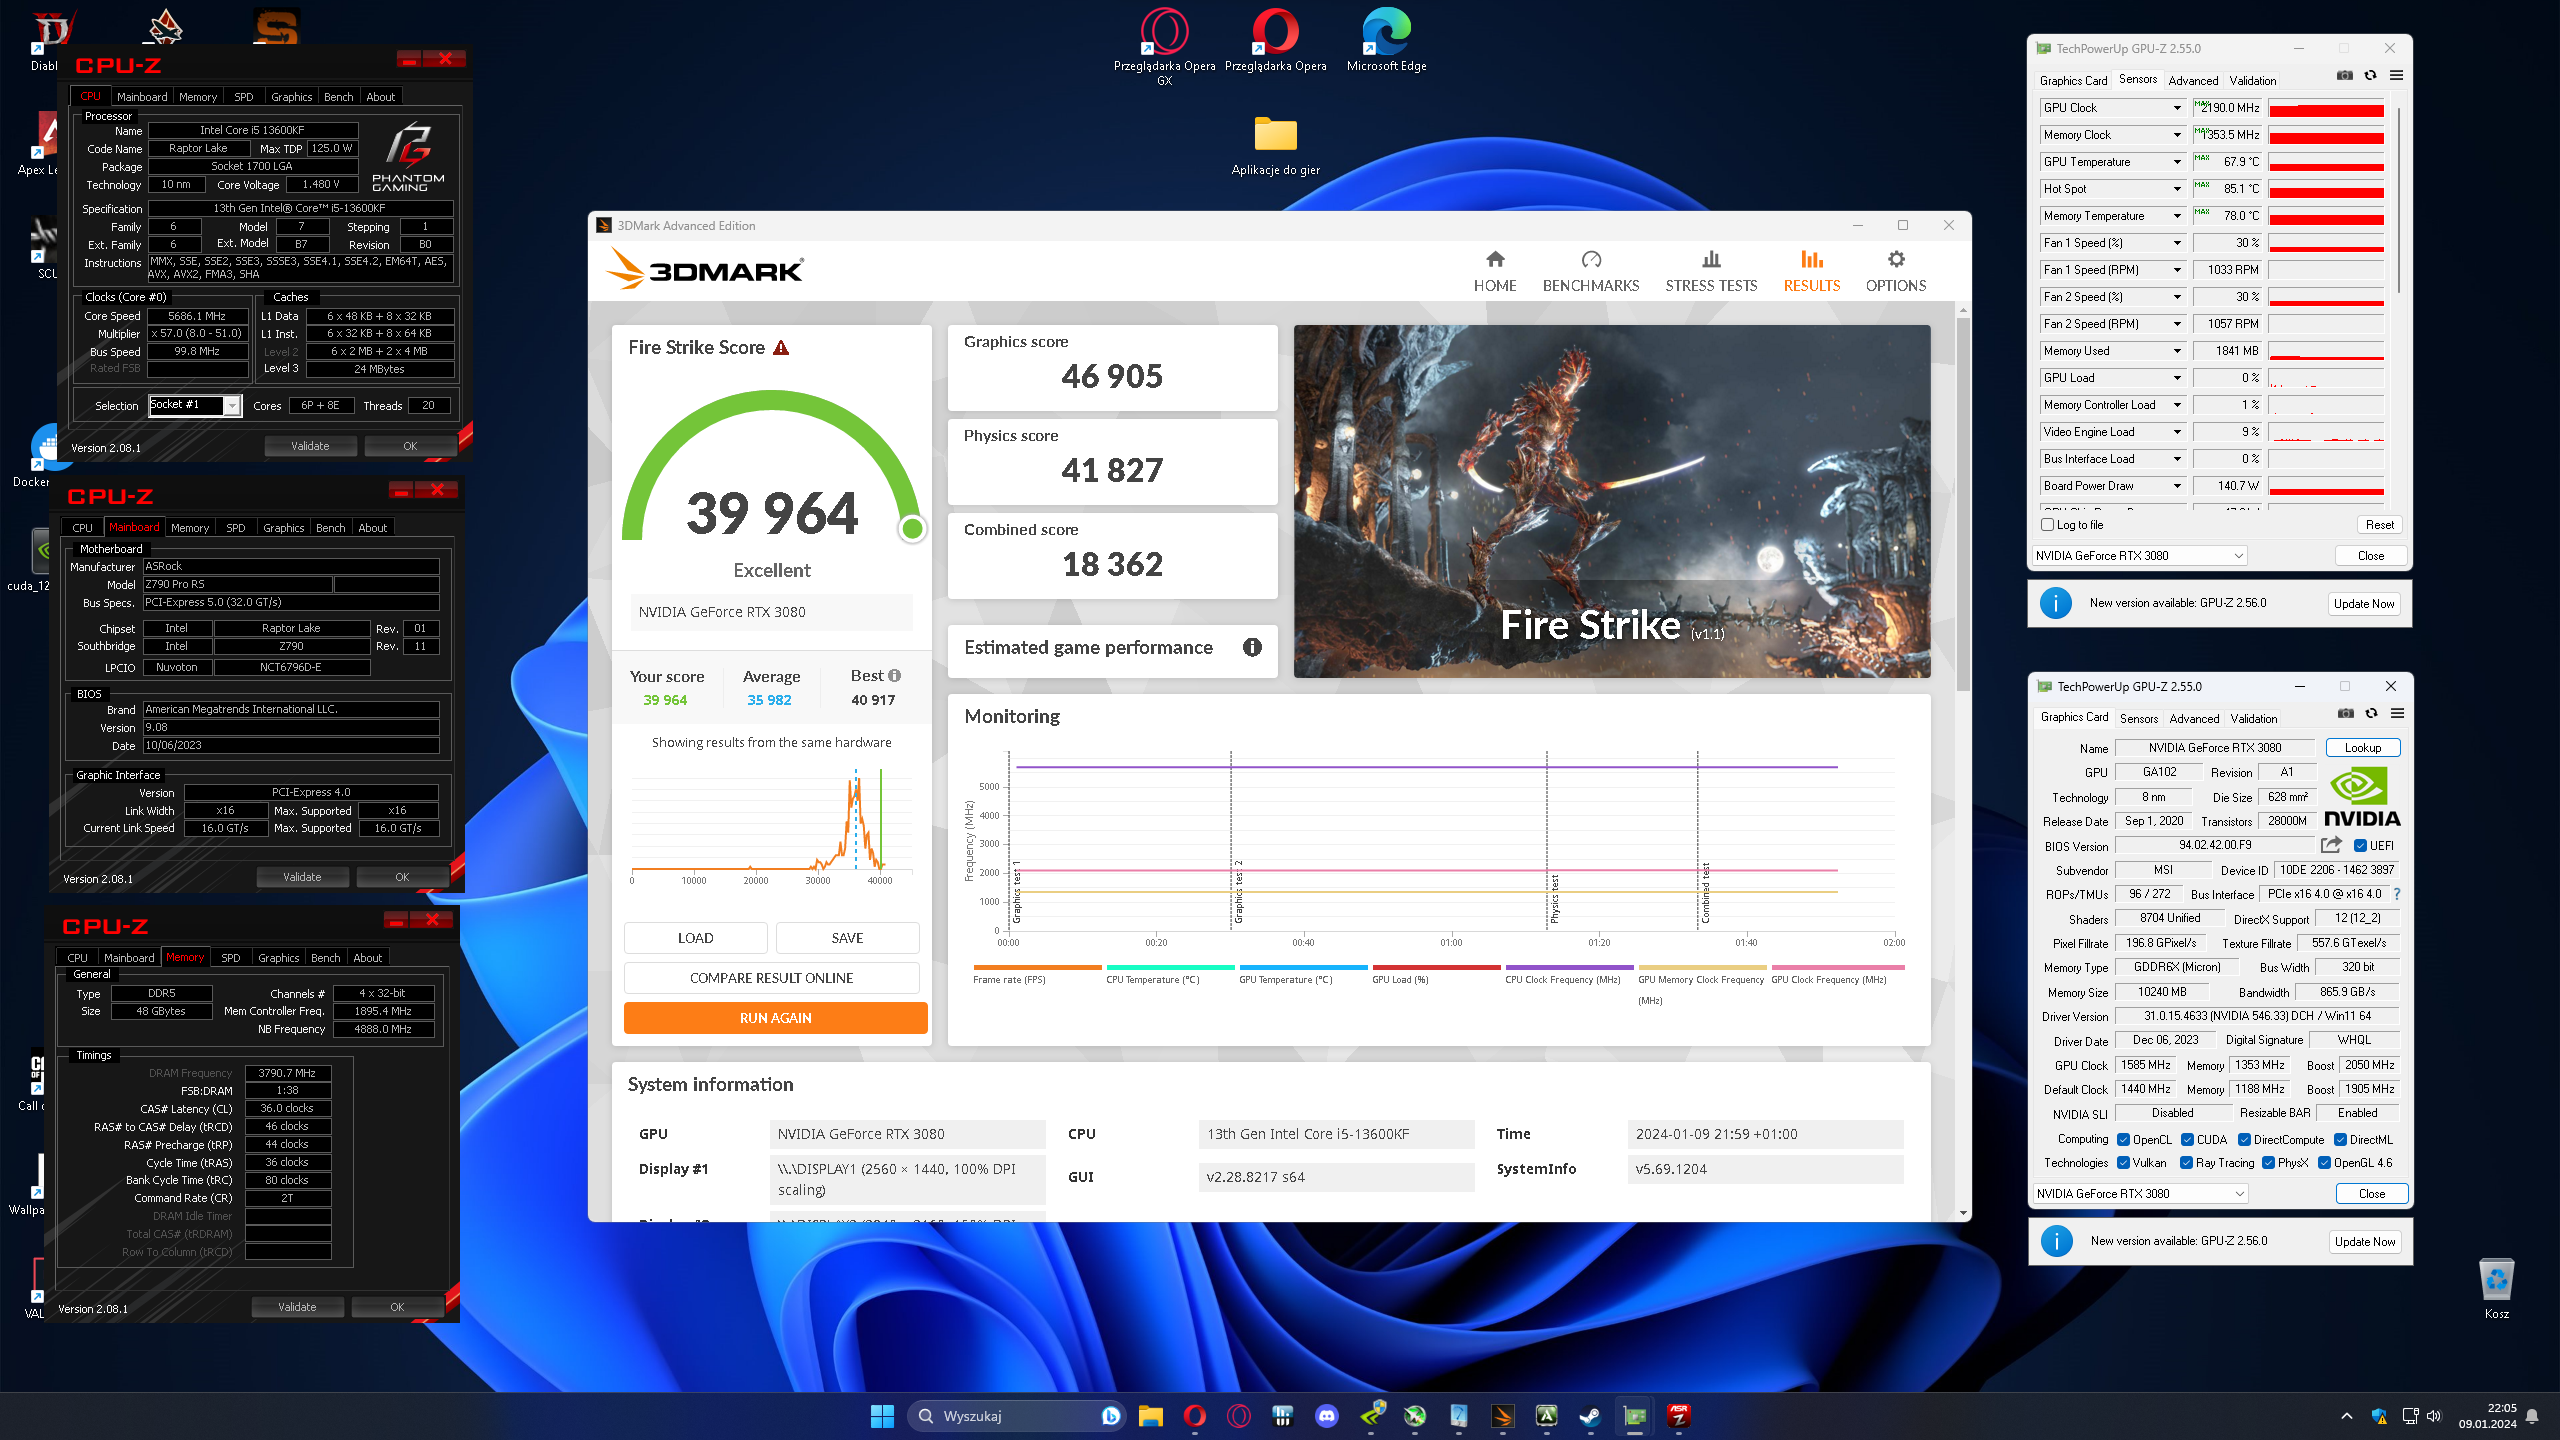Click the 3DMark vertical scrollbar thumb
2560x1440 pixels.
point(1963,505)
